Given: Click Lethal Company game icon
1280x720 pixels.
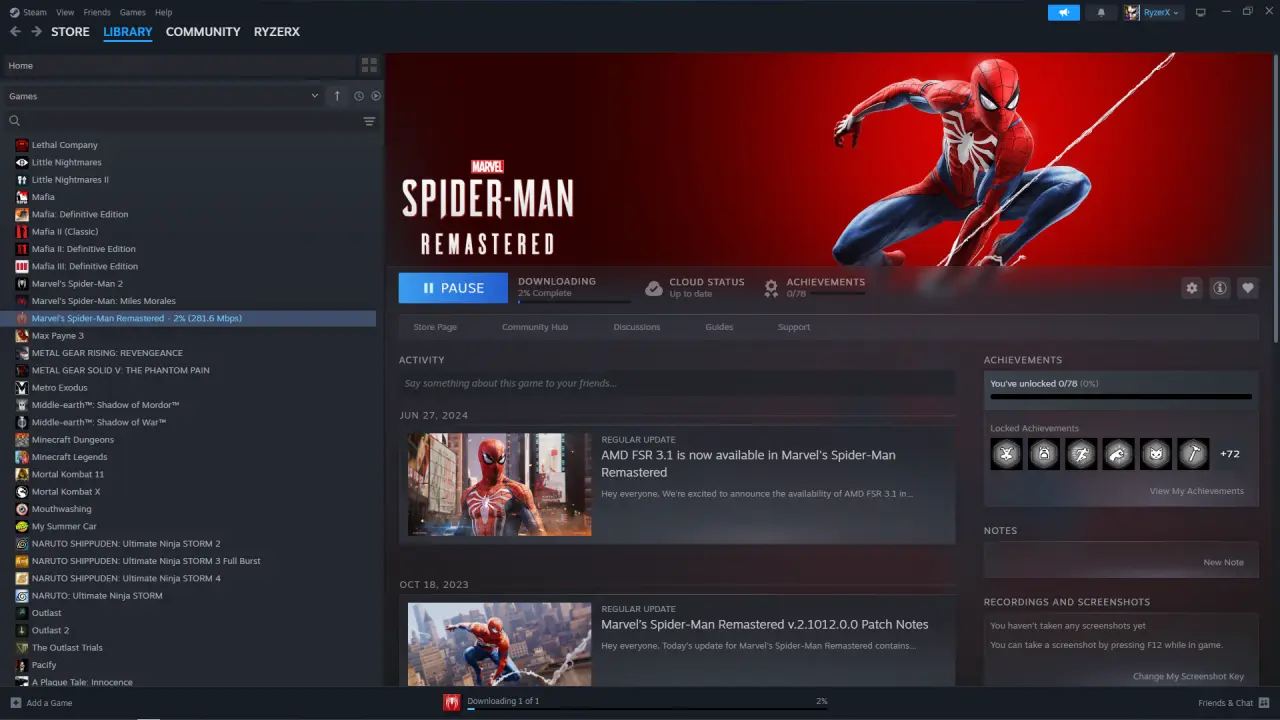Looking at the screenshot, I should coord(22,145).
